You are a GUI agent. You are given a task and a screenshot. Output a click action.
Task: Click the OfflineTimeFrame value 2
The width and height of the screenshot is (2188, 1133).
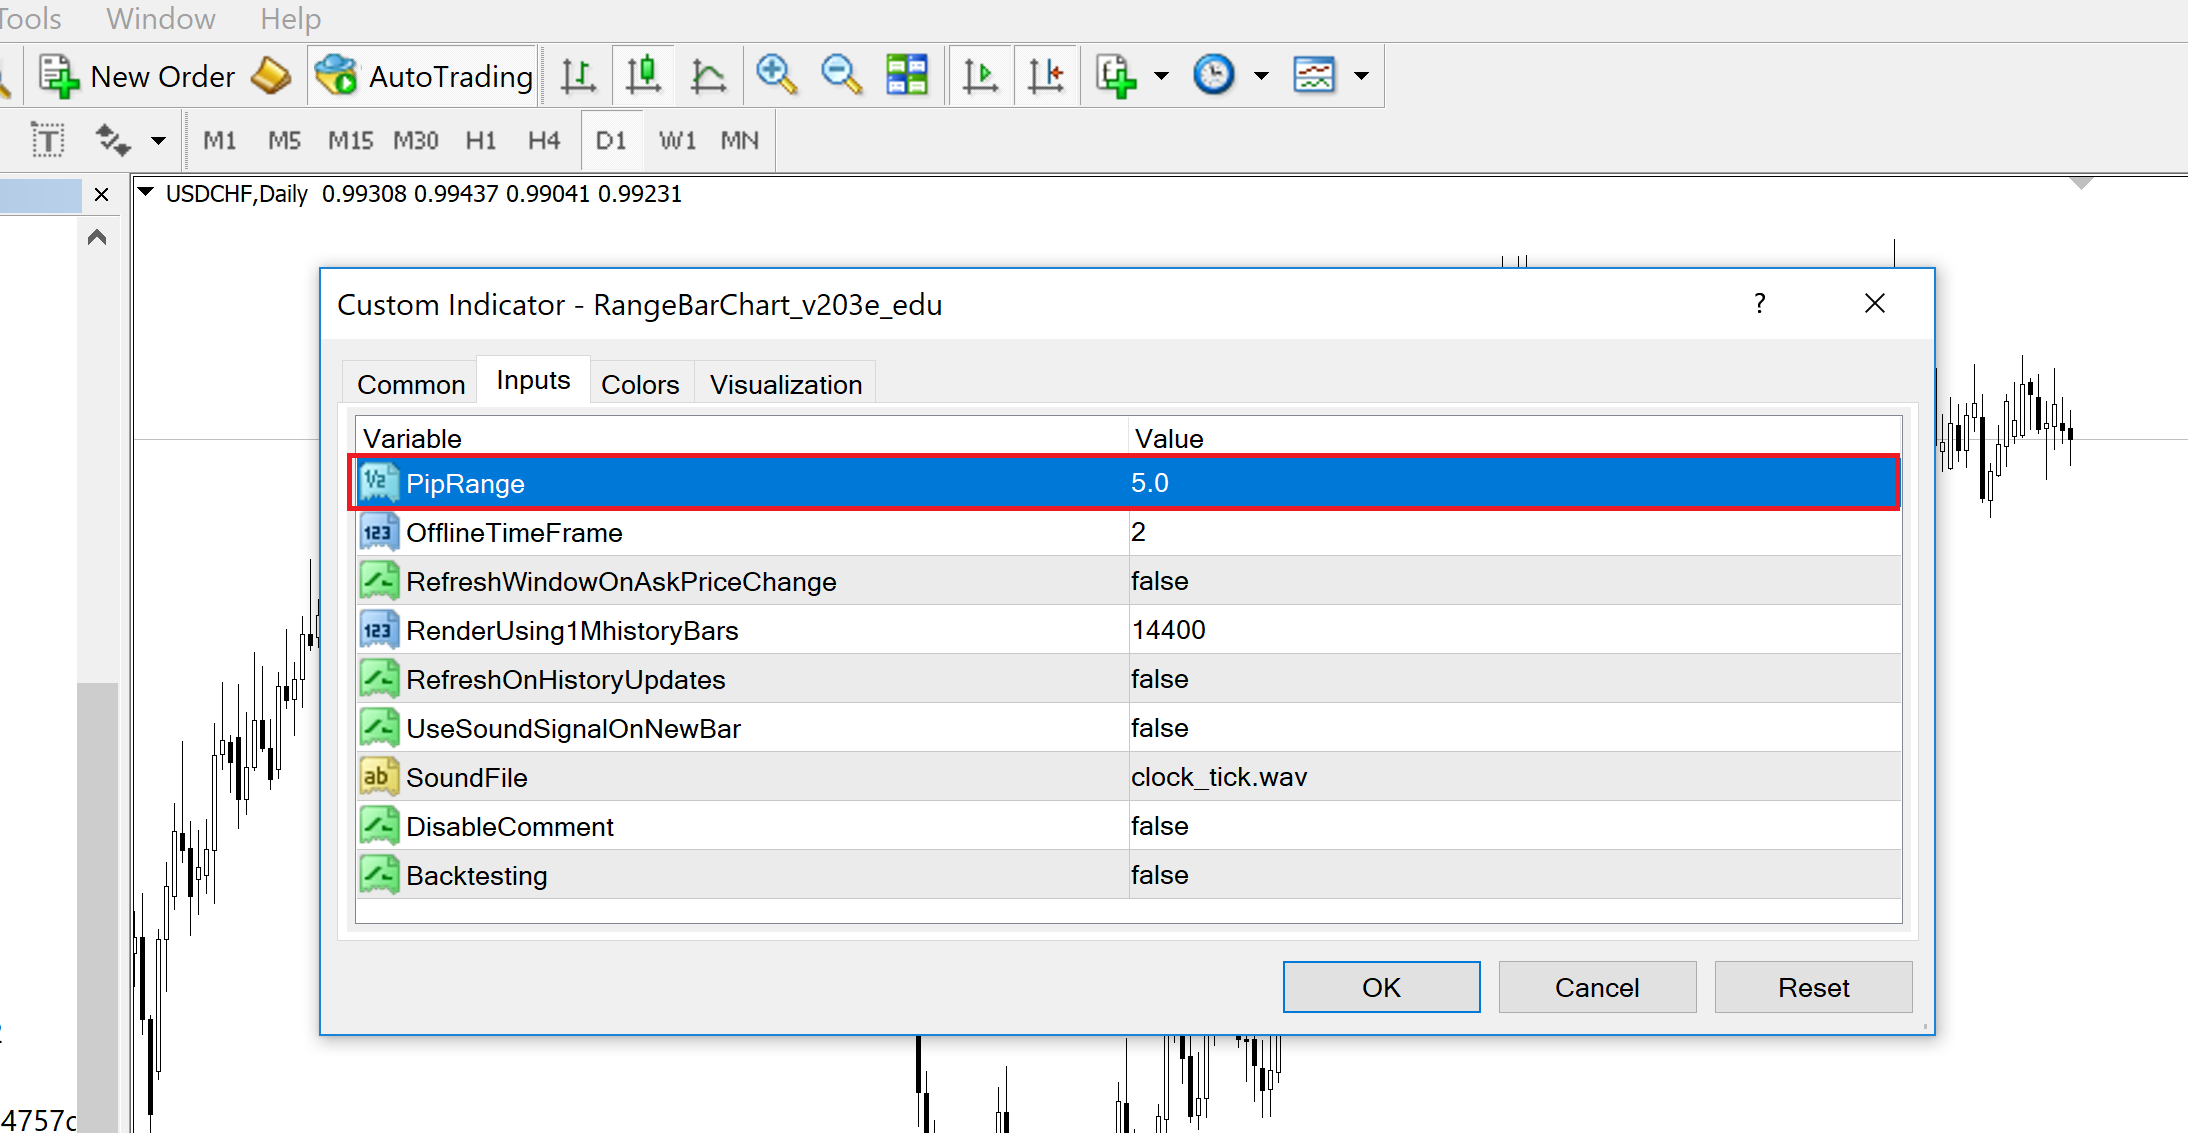click(x=1138, y=532)
